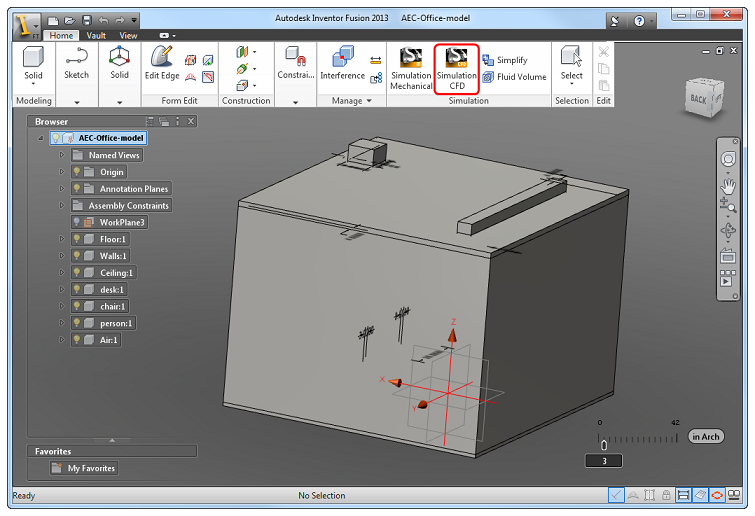Toggle visibility bulb for WorkPlane3

(77, 222)
